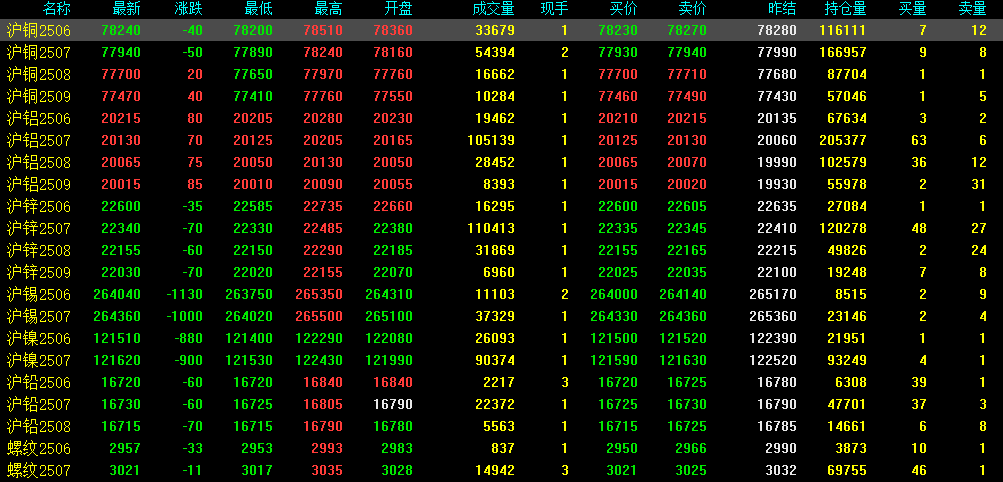The height and width of the screenshot is (482, 1003).
Task: Select the 沪锌2507 contract name
Action: pos(38,228)
